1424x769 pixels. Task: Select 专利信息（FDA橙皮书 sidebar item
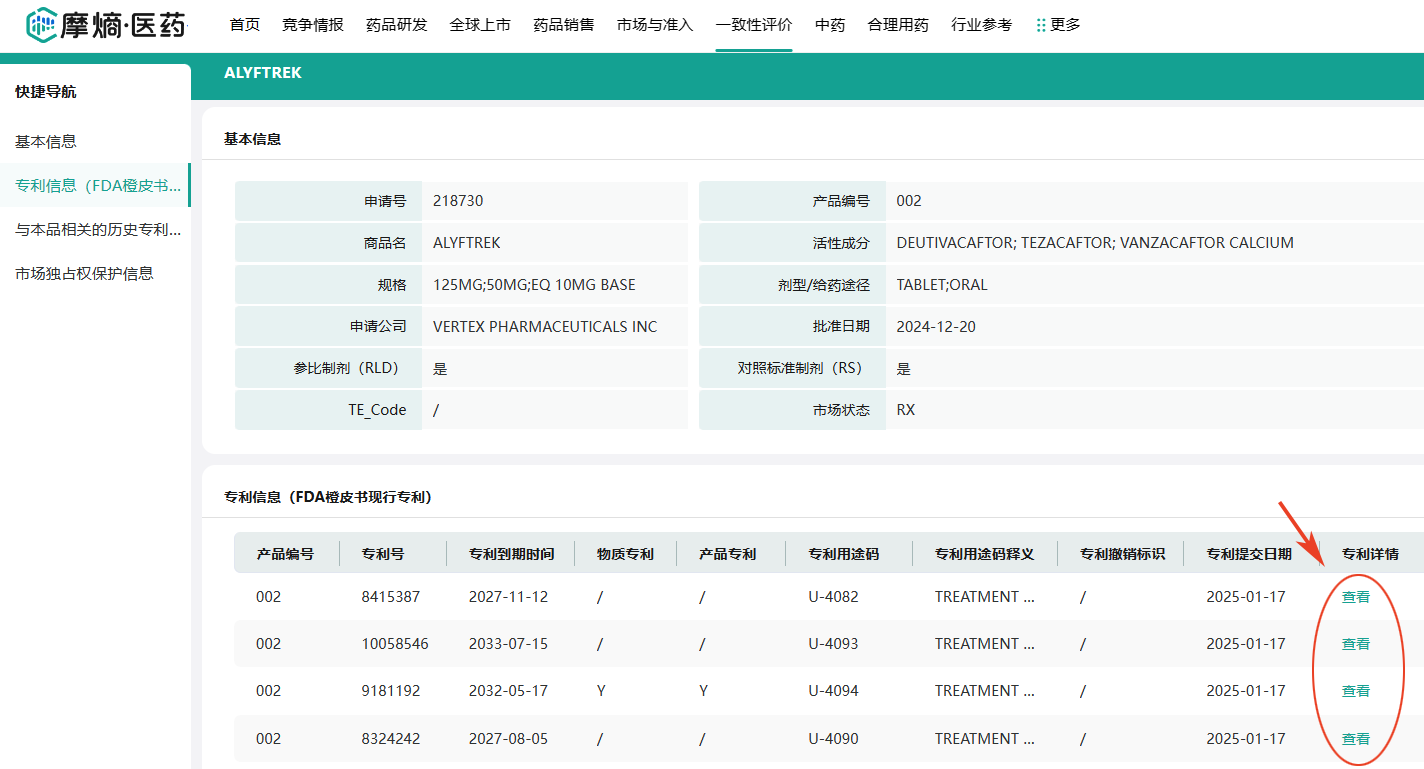[98, 186]
